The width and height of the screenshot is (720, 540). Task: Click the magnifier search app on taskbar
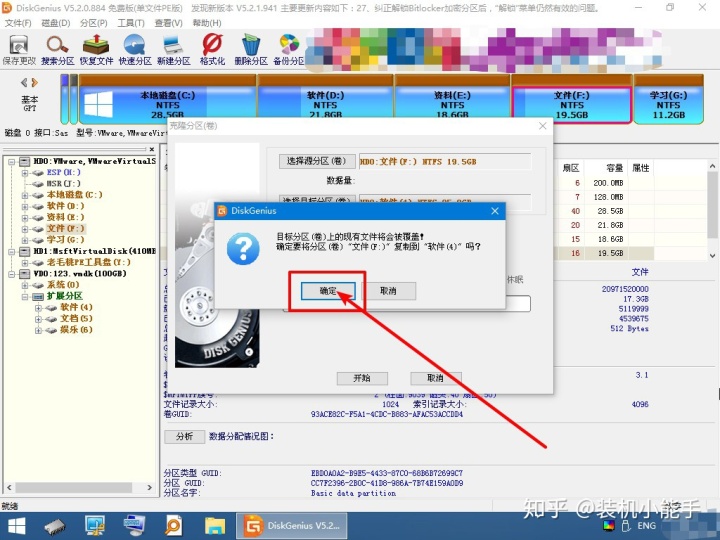point(174,526)
